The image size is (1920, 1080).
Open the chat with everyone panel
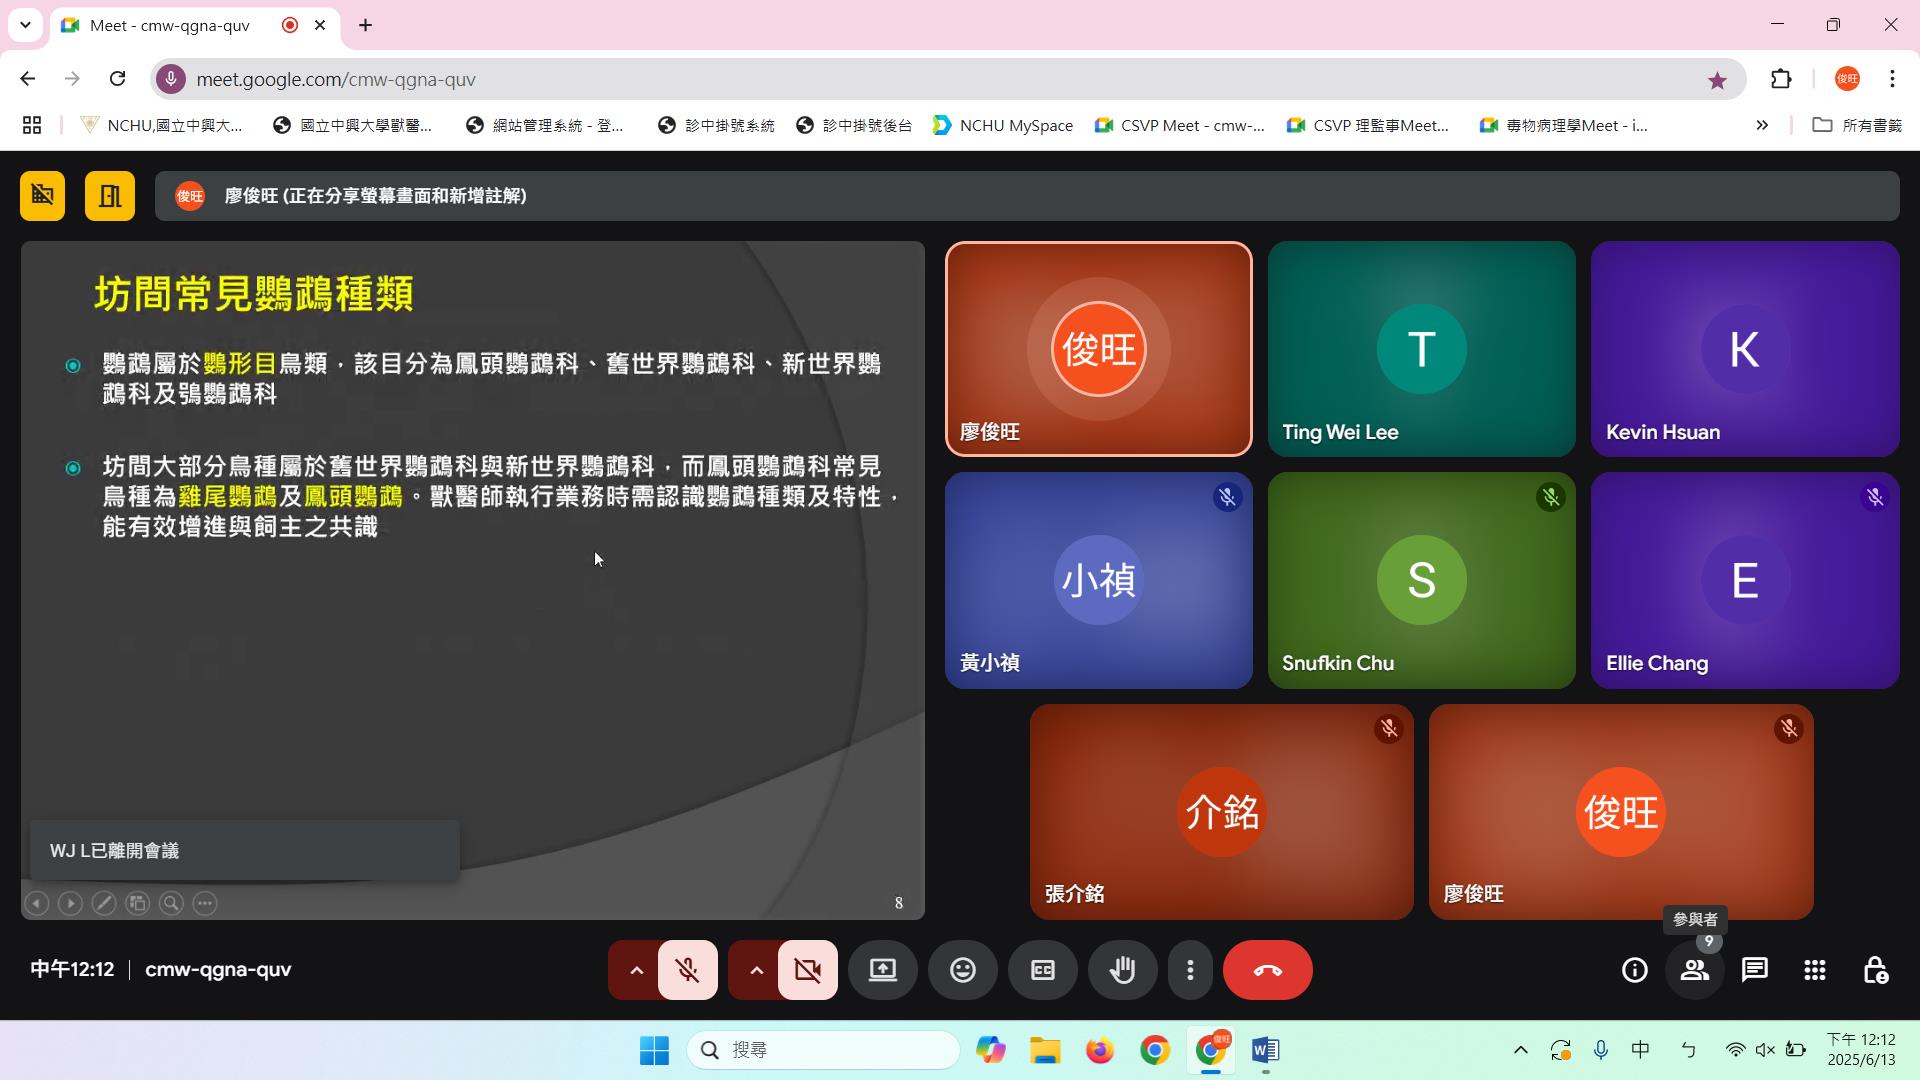(x=1754, y=970)
